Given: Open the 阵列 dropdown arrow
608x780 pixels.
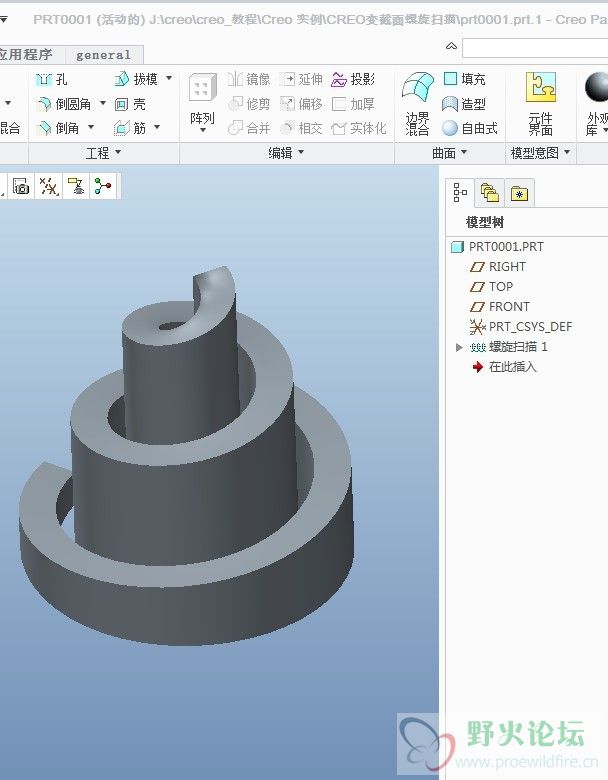Looking at the screenshot, I should (203, 130).
